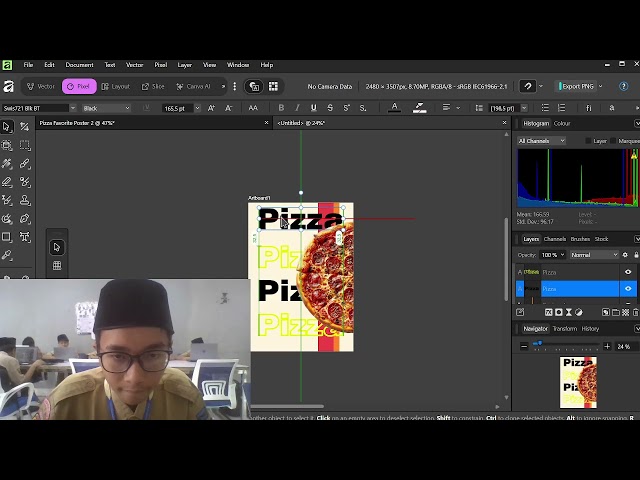Select the Clone stamp tool
The width and height of the screenshot is (640, 480).
[25, 200]
